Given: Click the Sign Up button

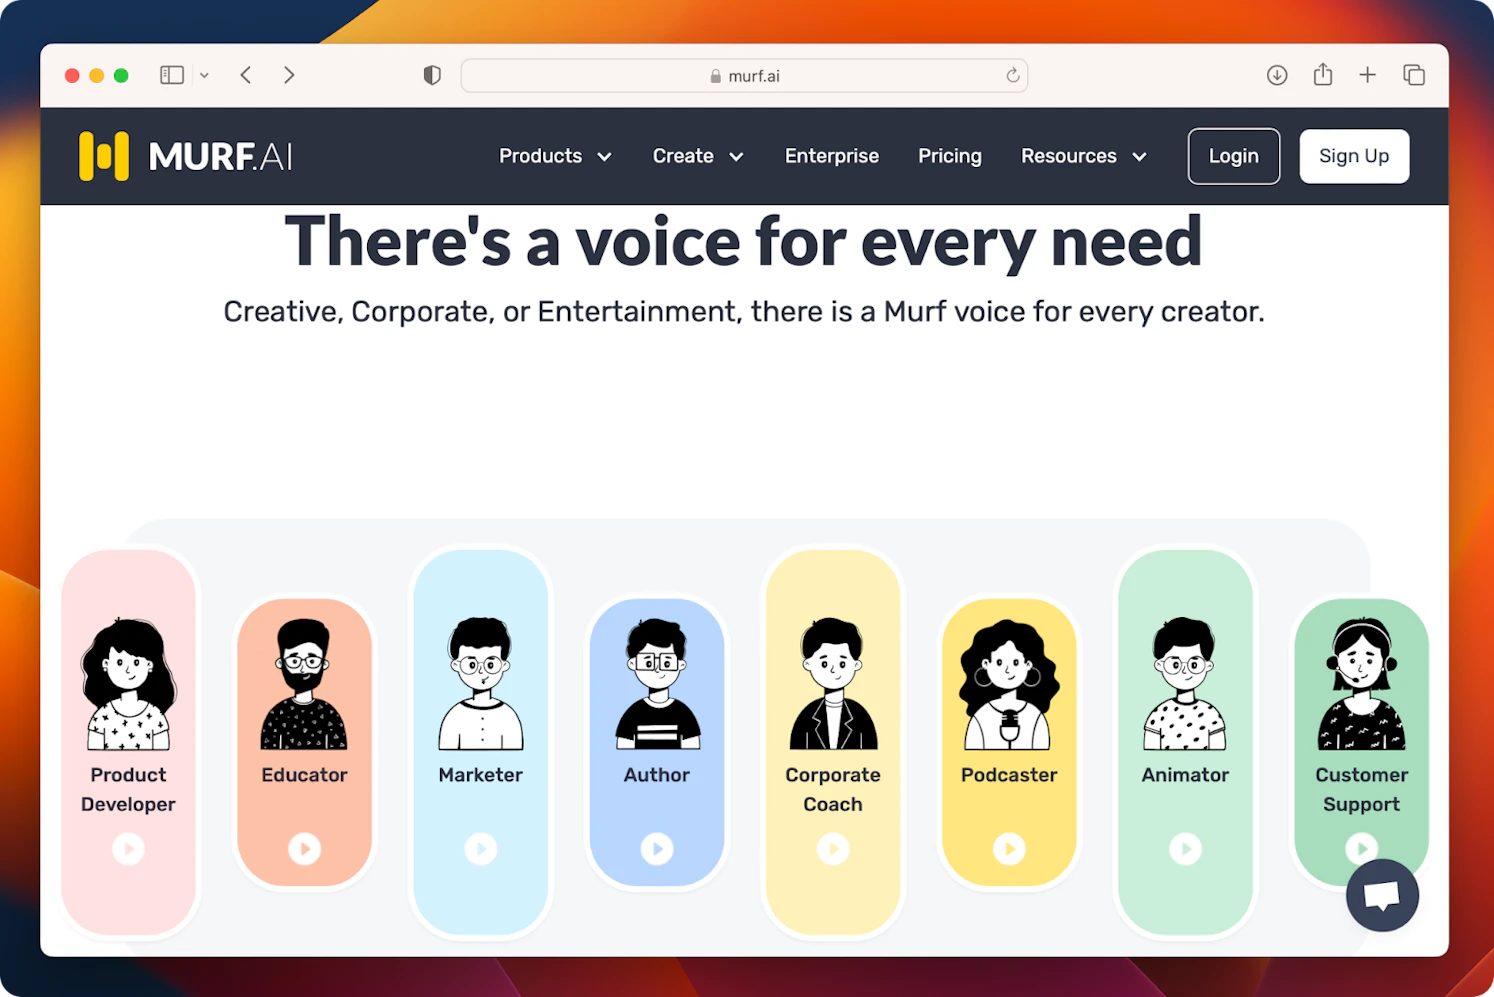Looking at the screenshot, I should 1354,156.
